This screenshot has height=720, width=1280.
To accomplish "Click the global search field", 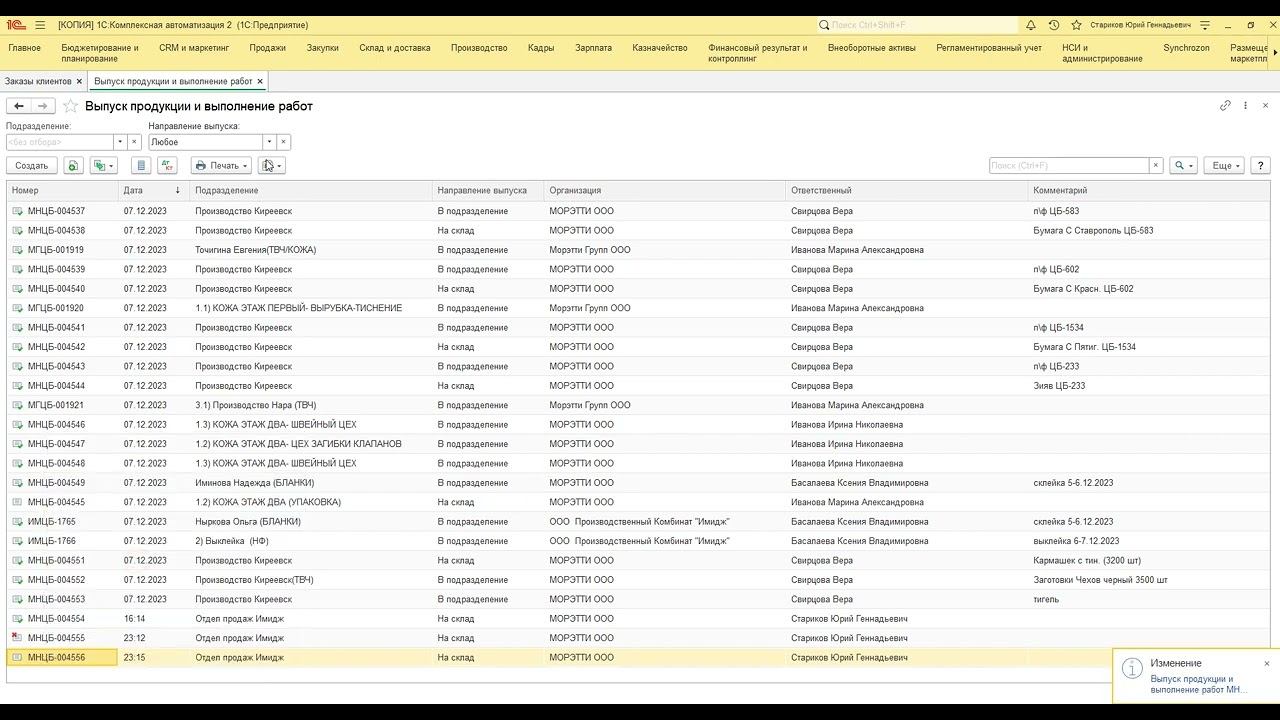I will click(917, 25).
